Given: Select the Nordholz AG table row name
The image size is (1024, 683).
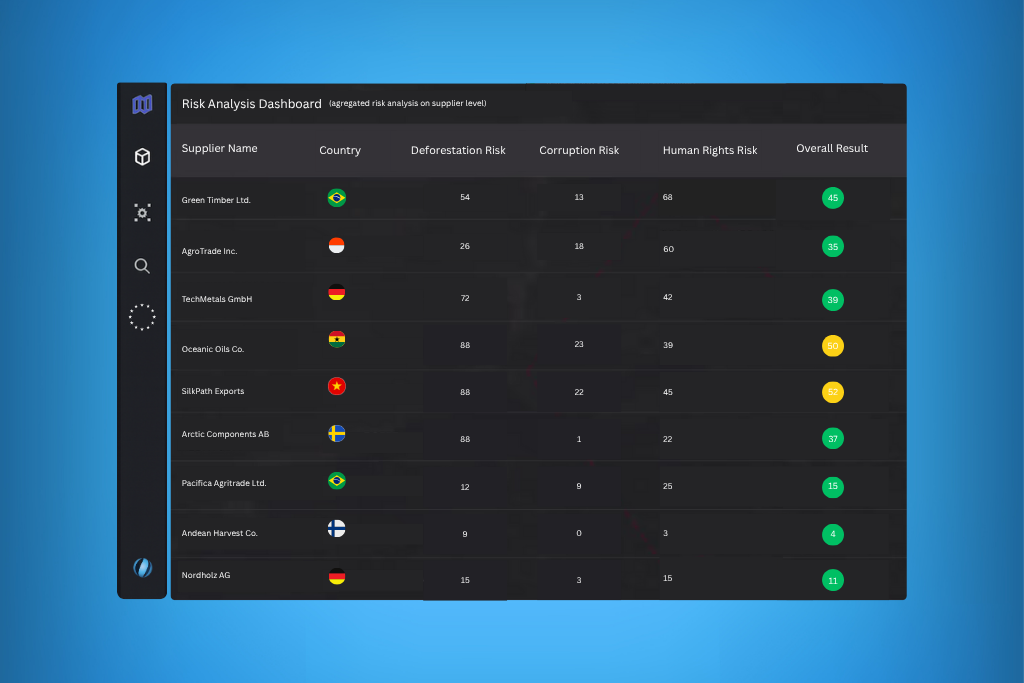Looking at the screenshot, I should click(206, 576).
